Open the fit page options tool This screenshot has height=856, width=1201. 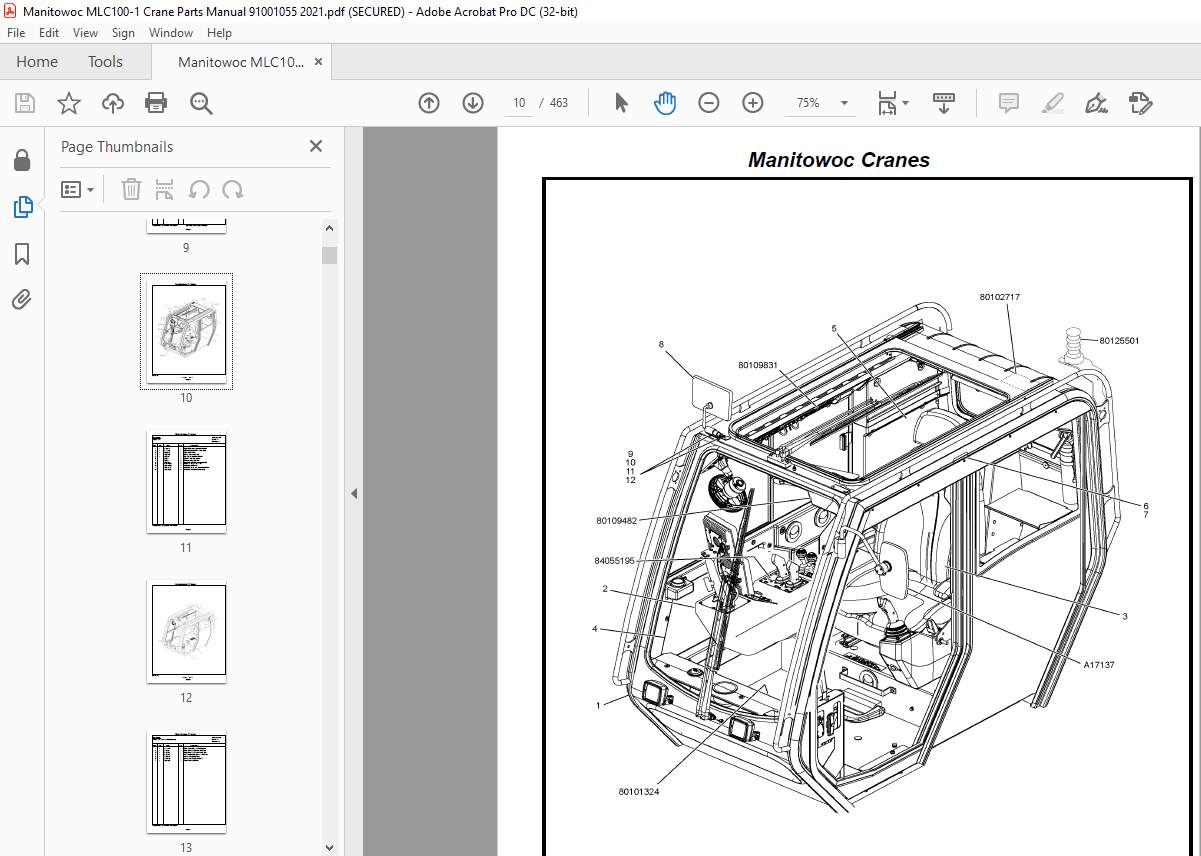[x=892, y=103]
